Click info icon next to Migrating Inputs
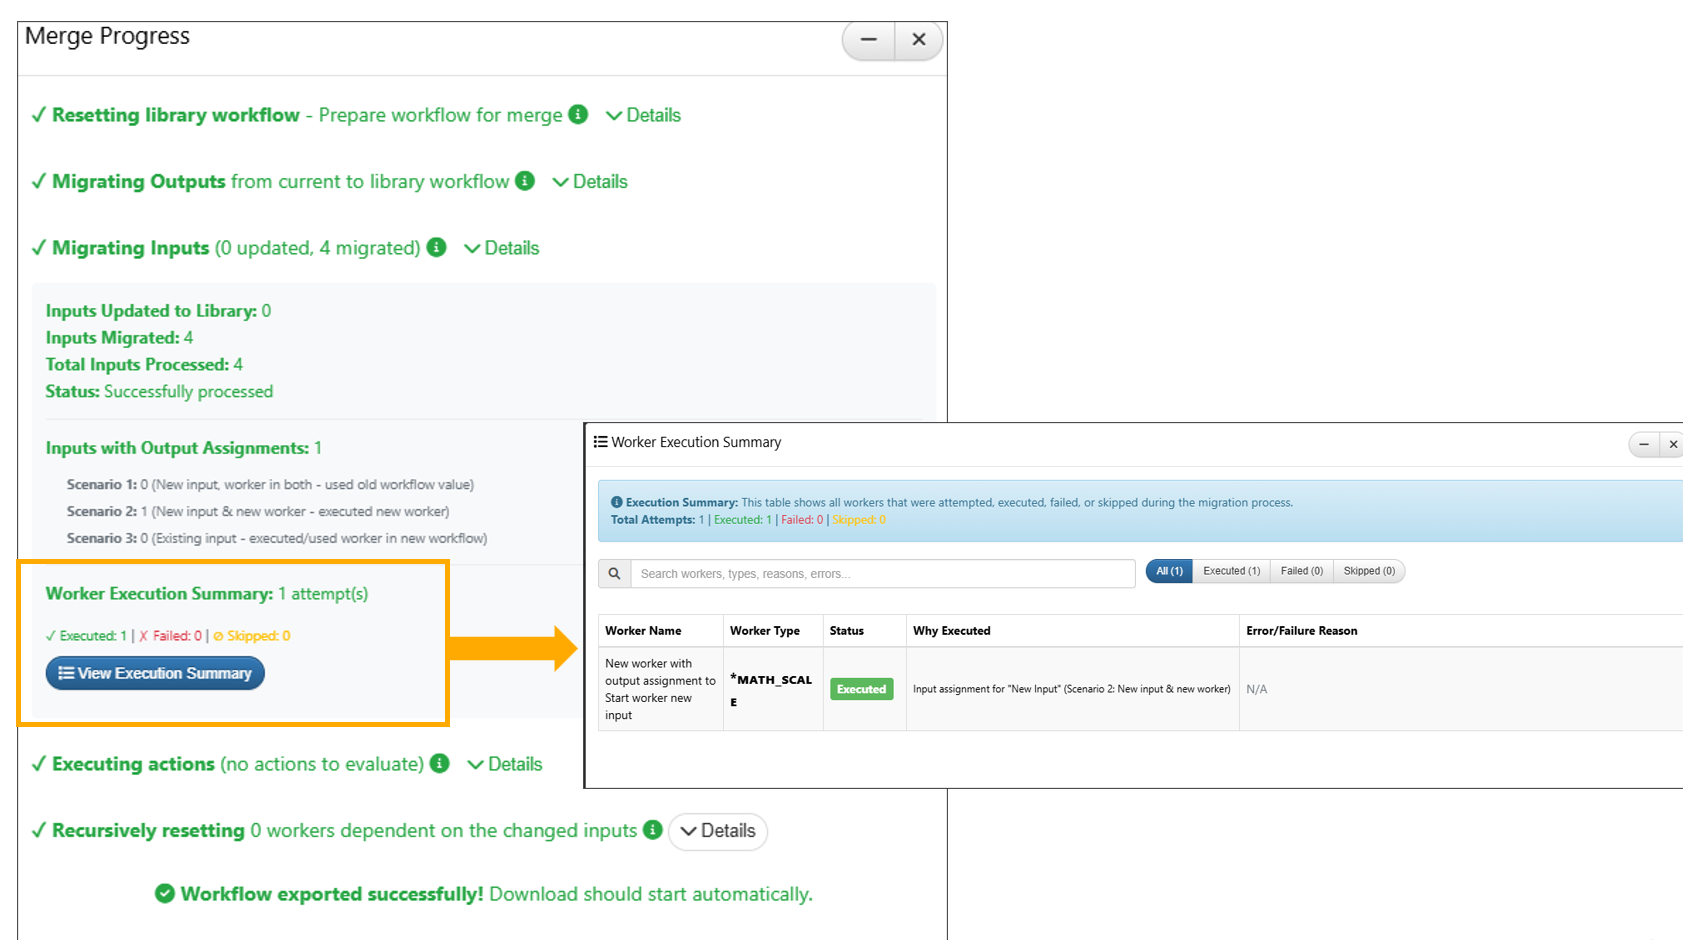This screenshot has height=940, width=1683. 437,247
